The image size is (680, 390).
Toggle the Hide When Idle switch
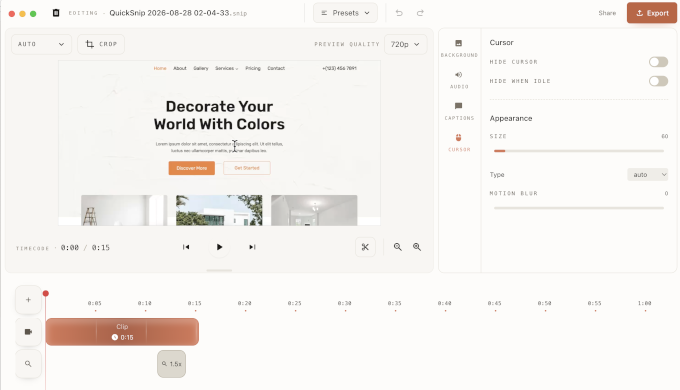pos(658,81)
